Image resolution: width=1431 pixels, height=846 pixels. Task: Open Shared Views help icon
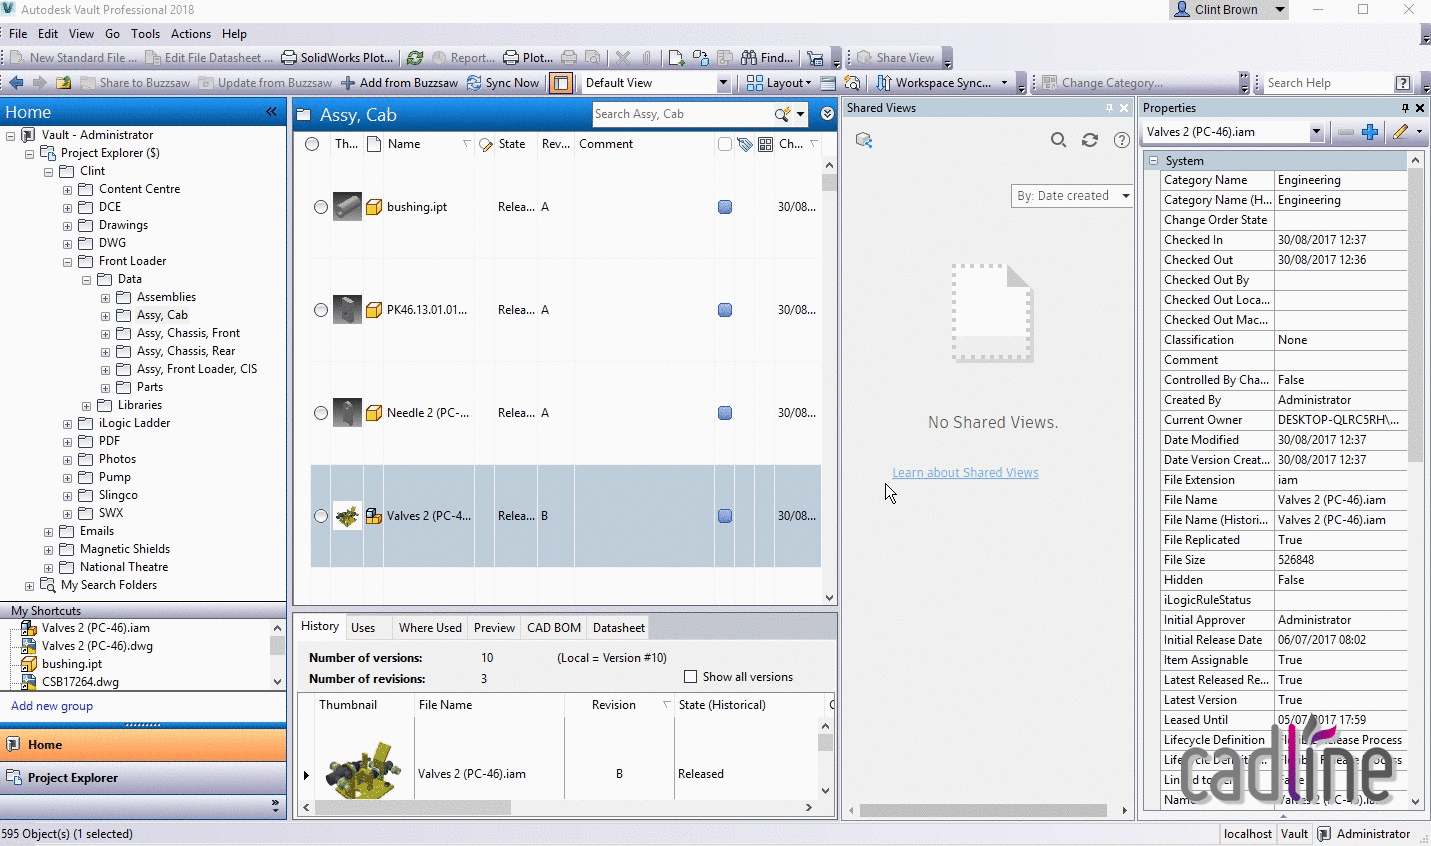1122,140
